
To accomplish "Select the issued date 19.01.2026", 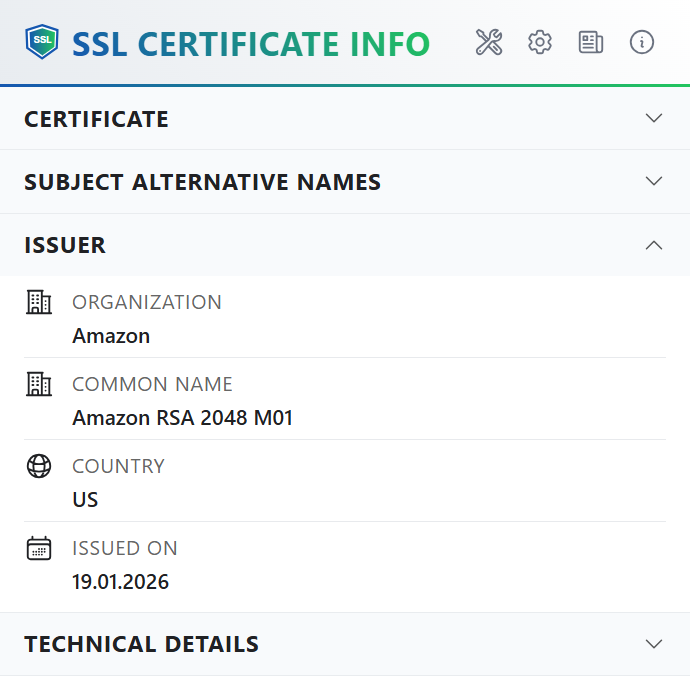I will (x=121, y=582).
